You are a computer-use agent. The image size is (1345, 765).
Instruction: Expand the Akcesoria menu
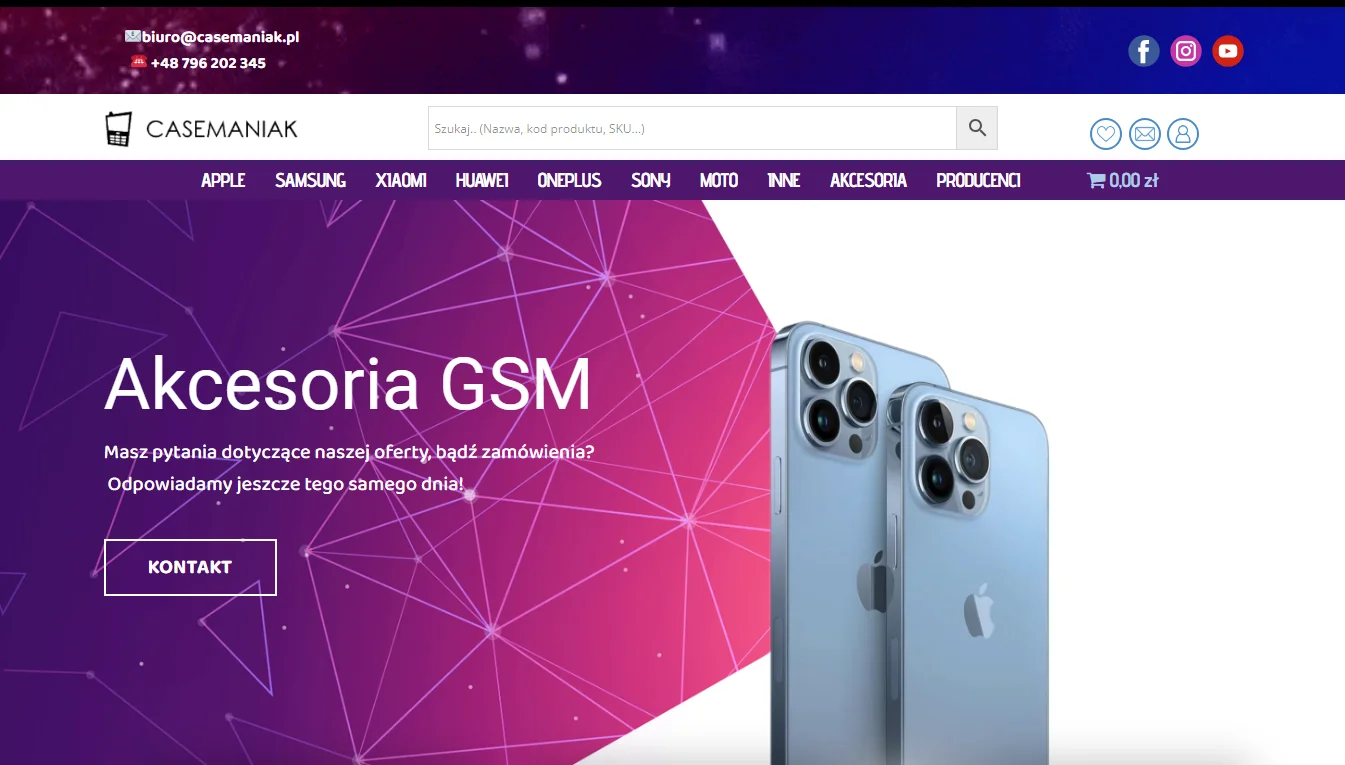868,181
